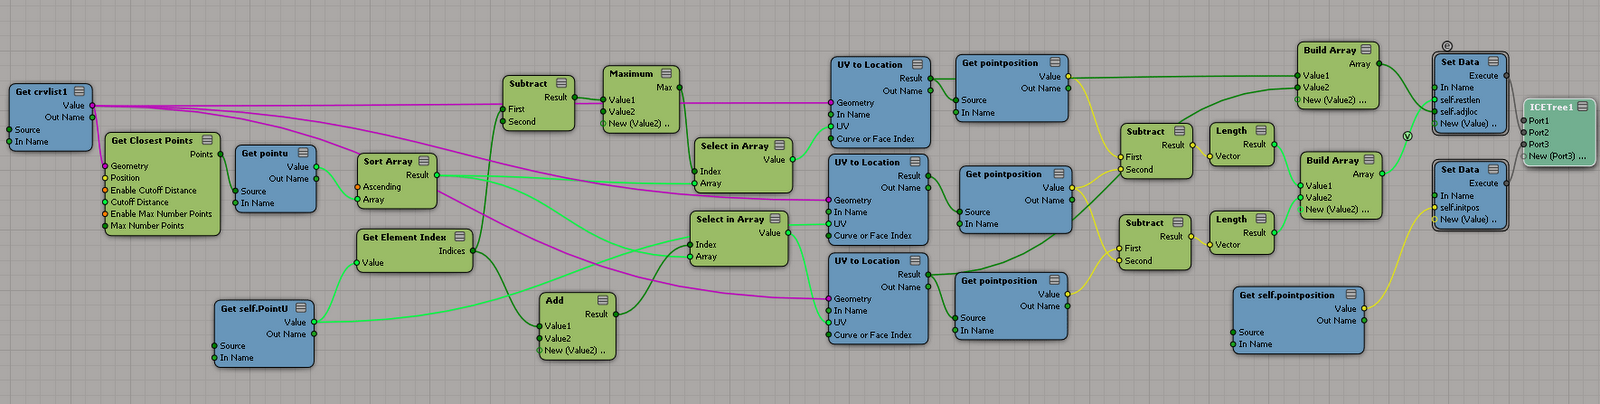The height and width of the screenshot is (404, 1600).
Task: Open the Get pointu node header icon
Action: tap(303, 153)
